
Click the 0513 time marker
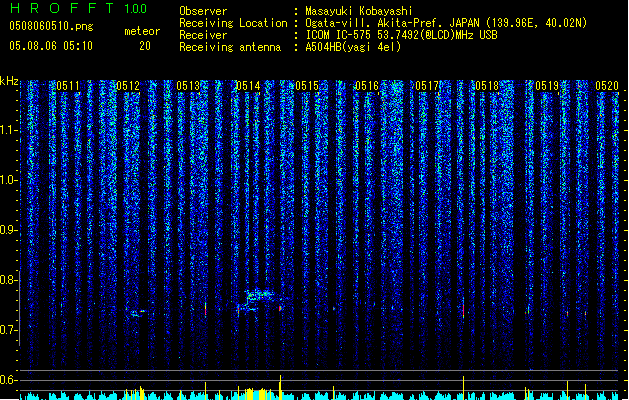tap(188, 86)
